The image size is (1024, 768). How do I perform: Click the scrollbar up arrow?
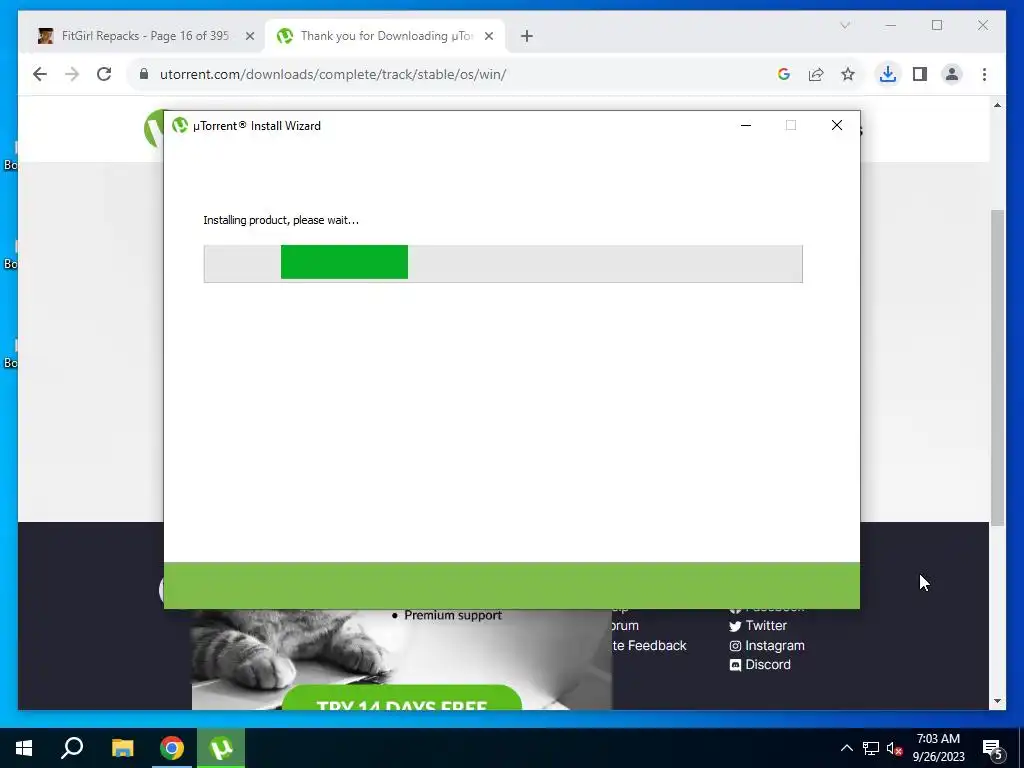(x=997, y=105)
